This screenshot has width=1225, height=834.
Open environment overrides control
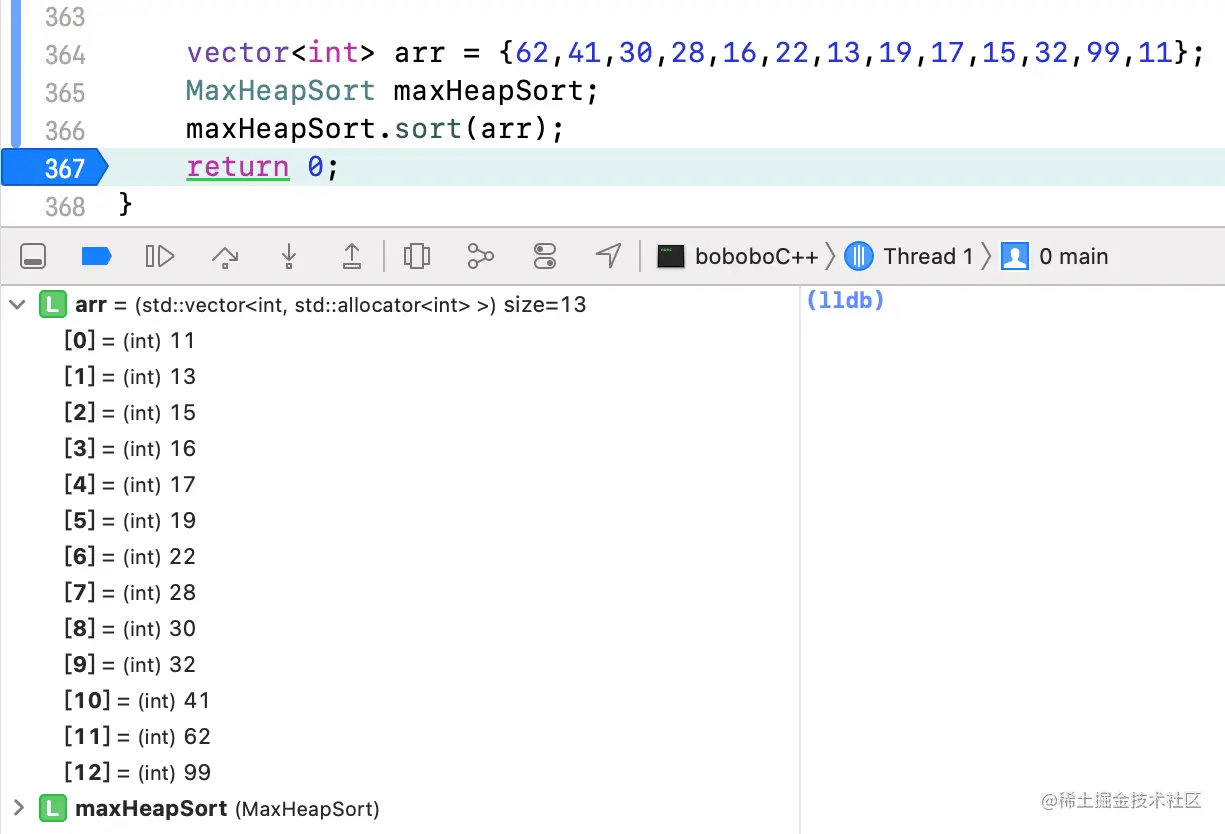point(545,257)
